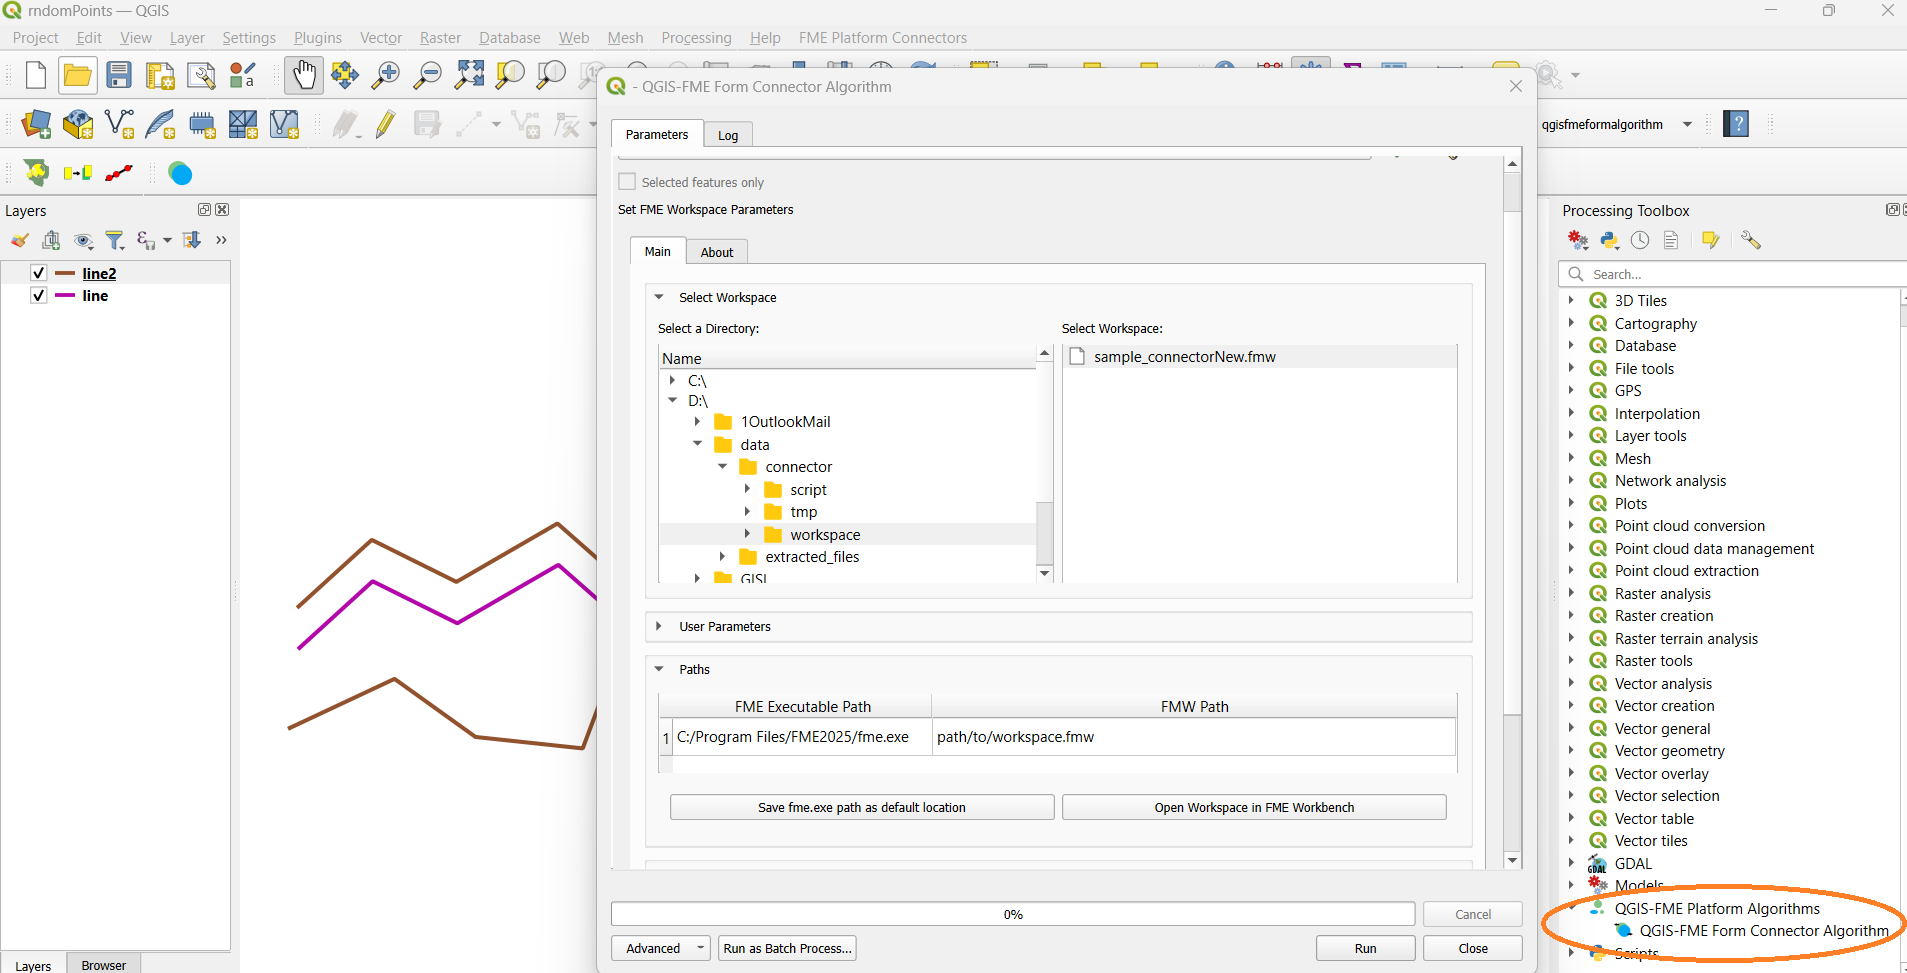Viewport: 1907px width, 973px height.
Task: Open toolbox Options wrench icon
Action: coord(1750,240)
